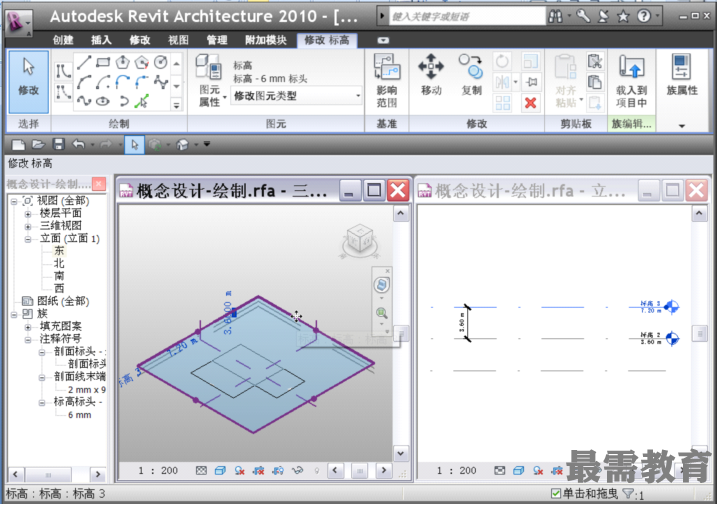Viewport: 718px width, 506px height.
Task: Select the ellipse draw tool
Action: point(103,101)
